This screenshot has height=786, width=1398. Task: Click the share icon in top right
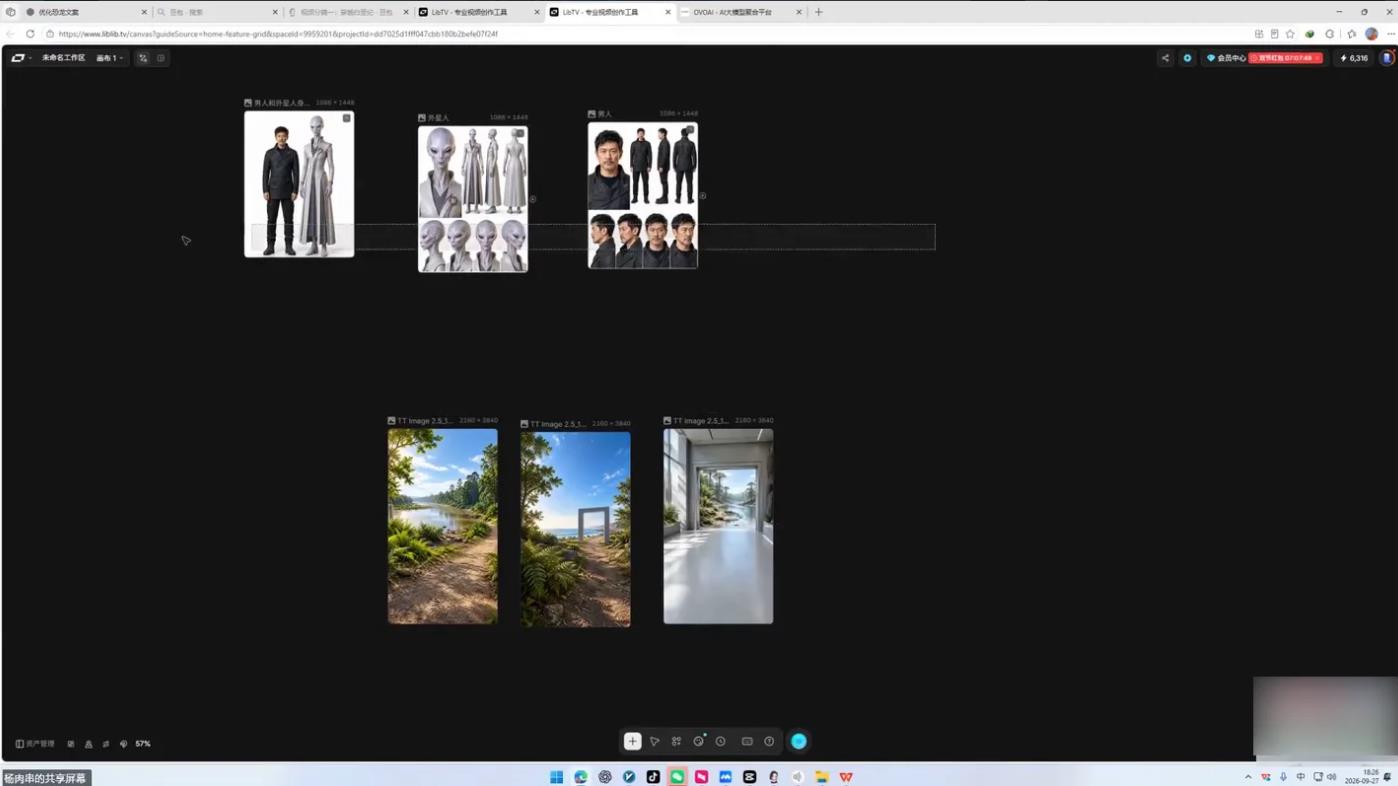pos(1165,58)
